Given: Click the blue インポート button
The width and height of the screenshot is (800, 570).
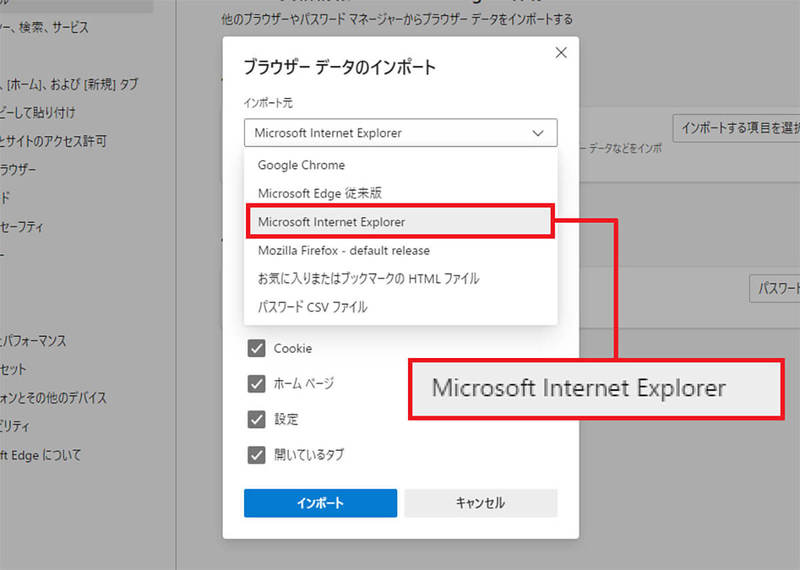Looking at the screenshot, I should click(320, 503).
